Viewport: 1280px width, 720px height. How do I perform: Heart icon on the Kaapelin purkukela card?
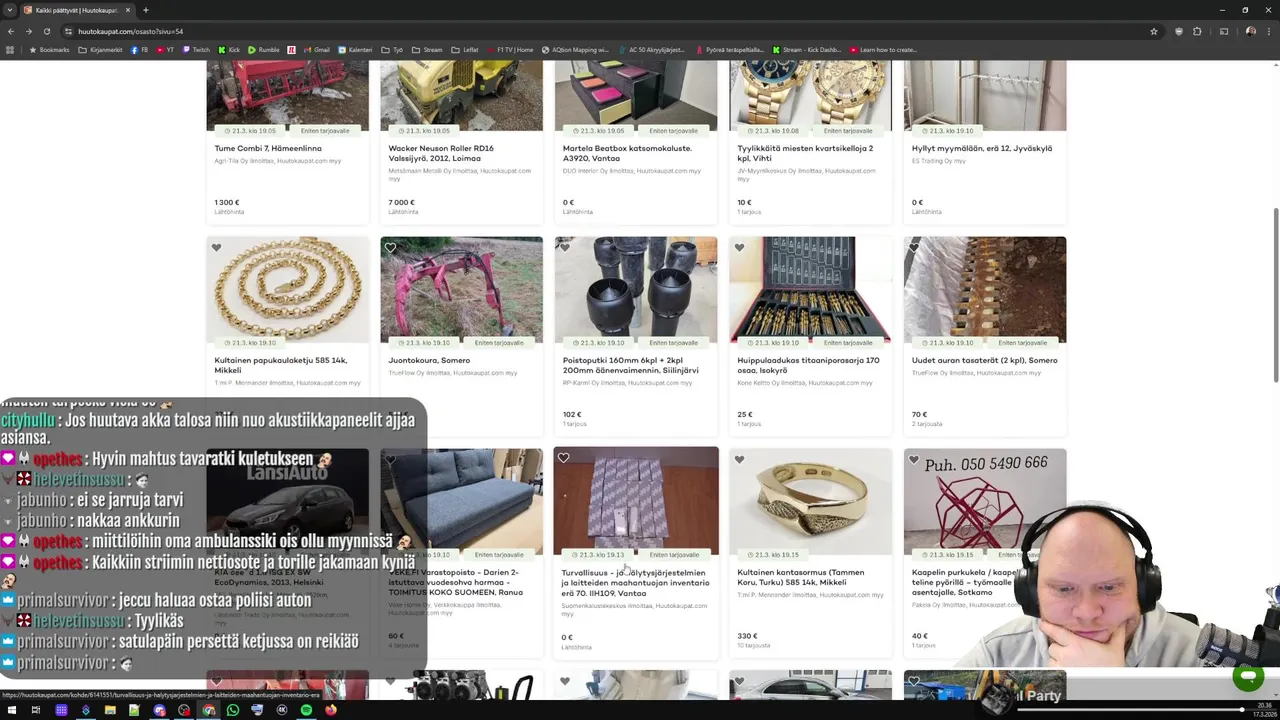click(913, 460)
